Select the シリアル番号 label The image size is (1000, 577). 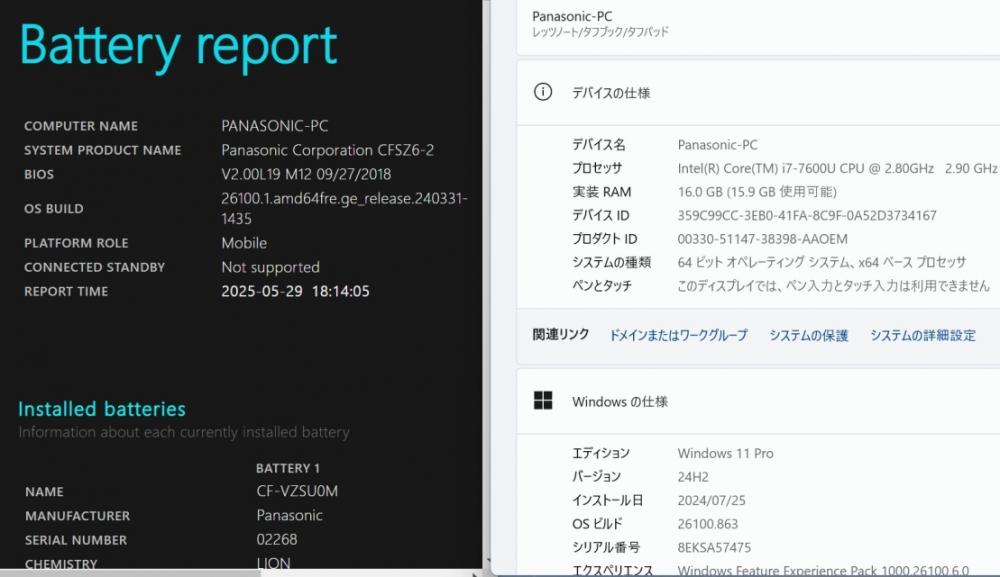(606, 548)
